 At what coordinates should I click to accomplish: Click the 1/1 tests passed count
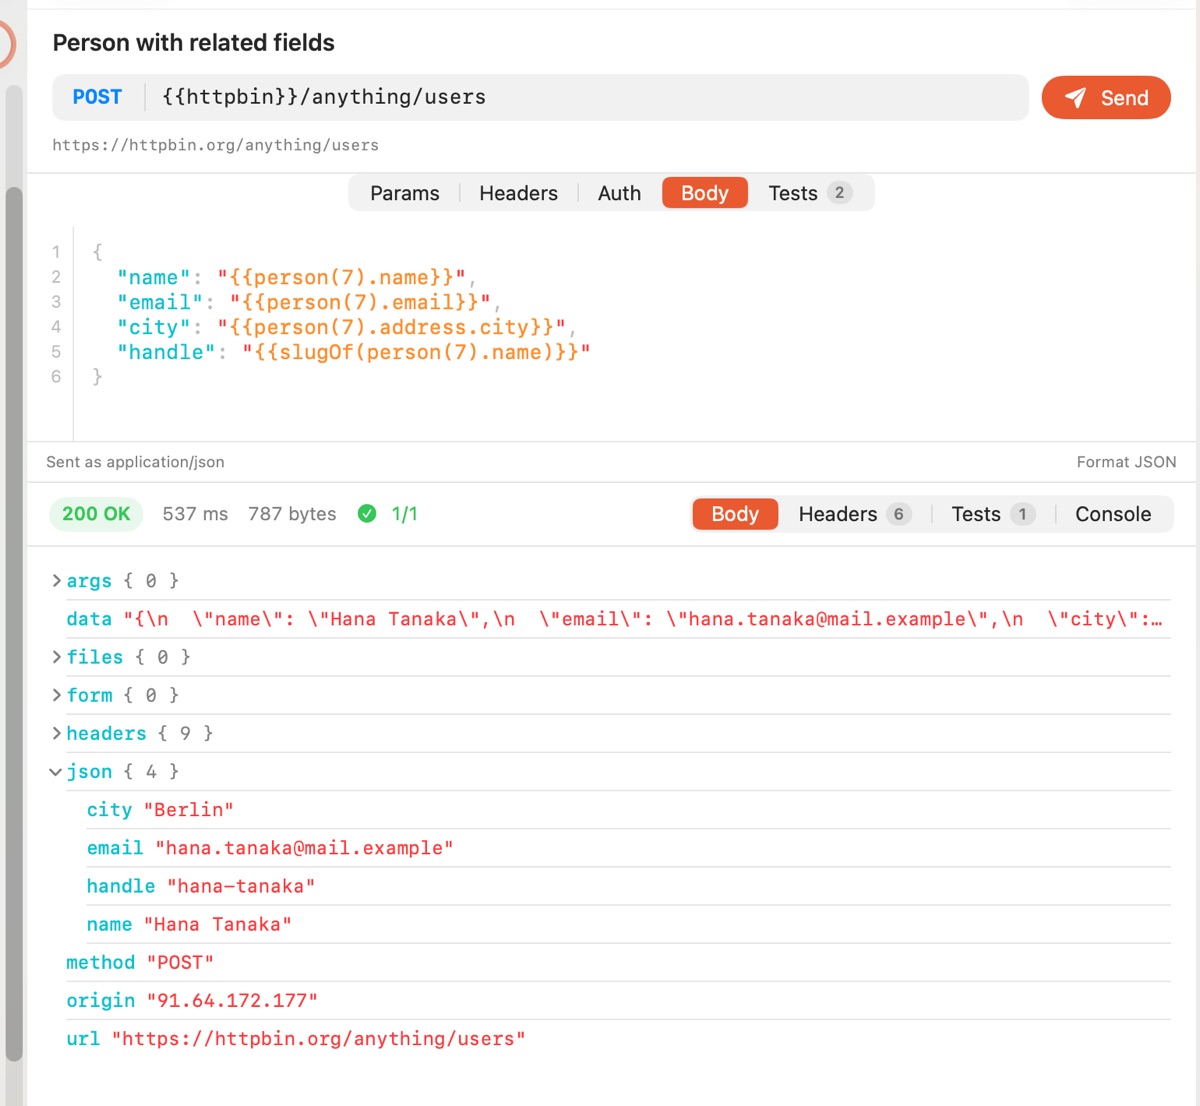point(404,514)
